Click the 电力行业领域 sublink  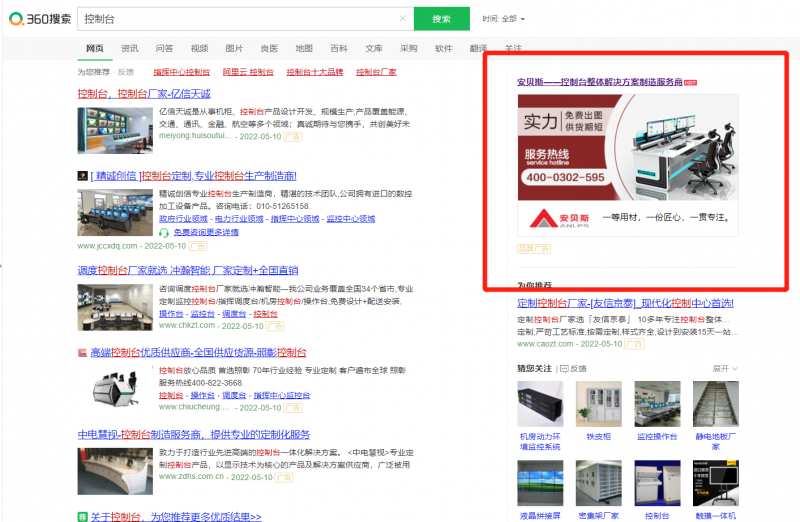point(239,218)
